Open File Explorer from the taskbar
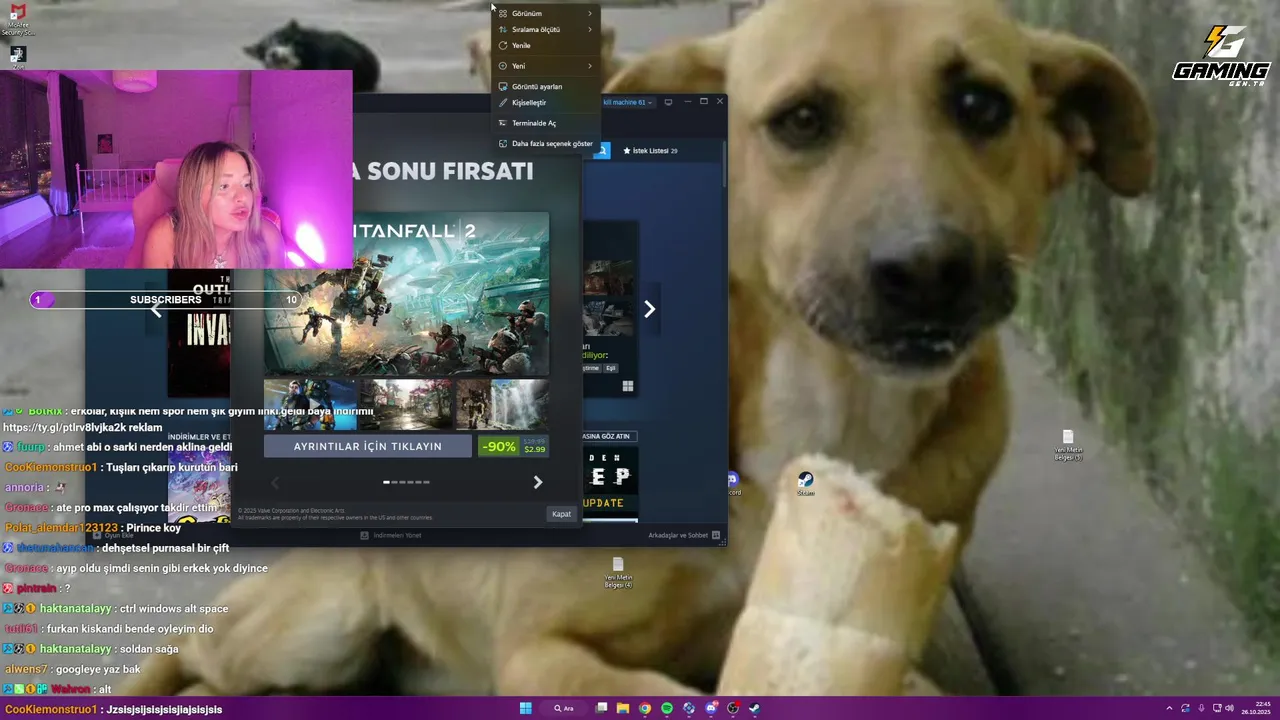 [x=622, y=708]
